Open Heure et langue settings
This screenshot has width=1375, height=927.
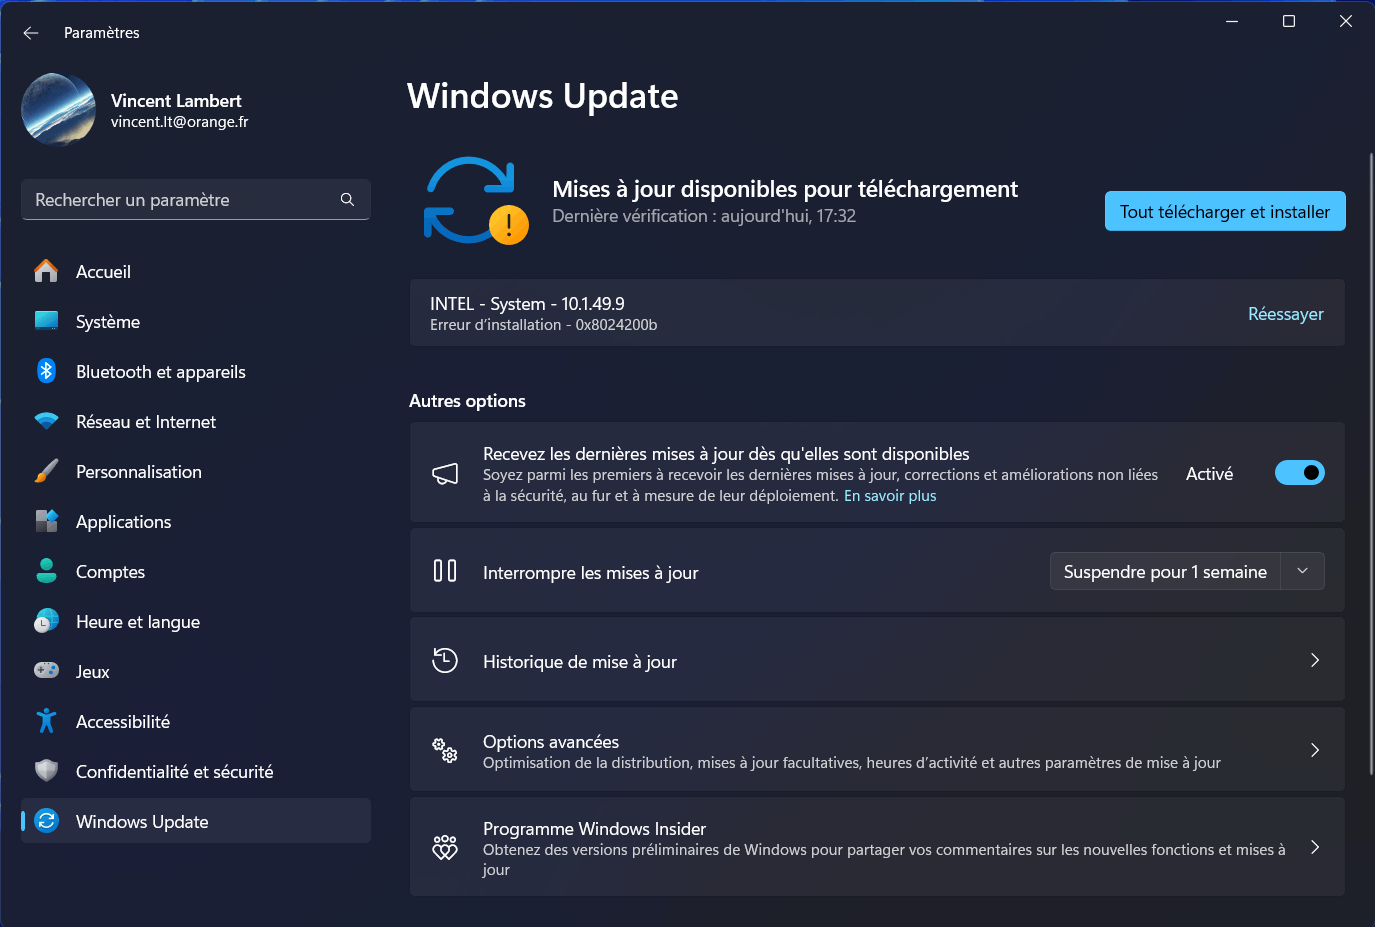[x=196, y=621]
